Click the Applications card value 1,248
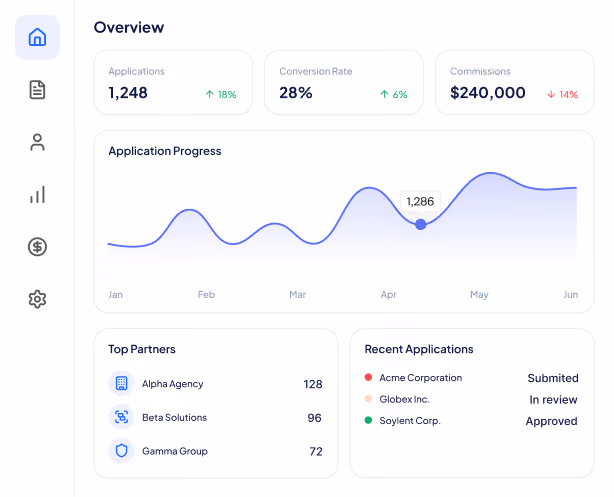The height and width of the screenshot is (497, 614). point(128,93)
